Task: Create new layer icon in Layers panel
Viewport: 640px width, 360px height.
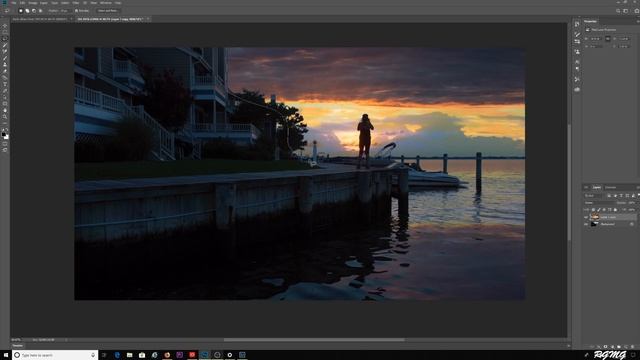Action: point(626,347)
